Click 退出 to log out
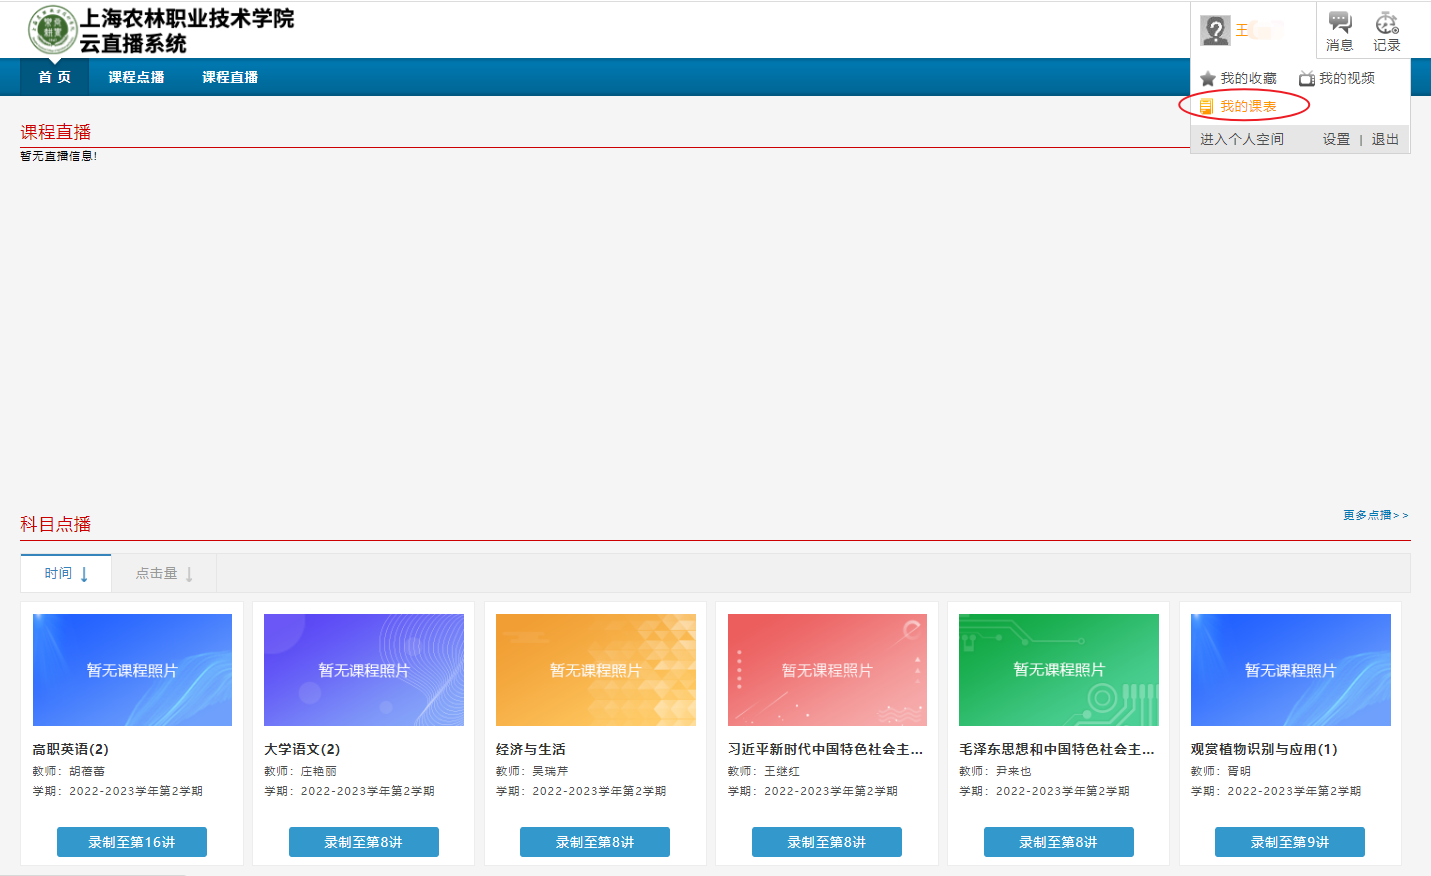Viewport: 1431px width, 876px height. pyautogui.click(x=1385, y=139)
